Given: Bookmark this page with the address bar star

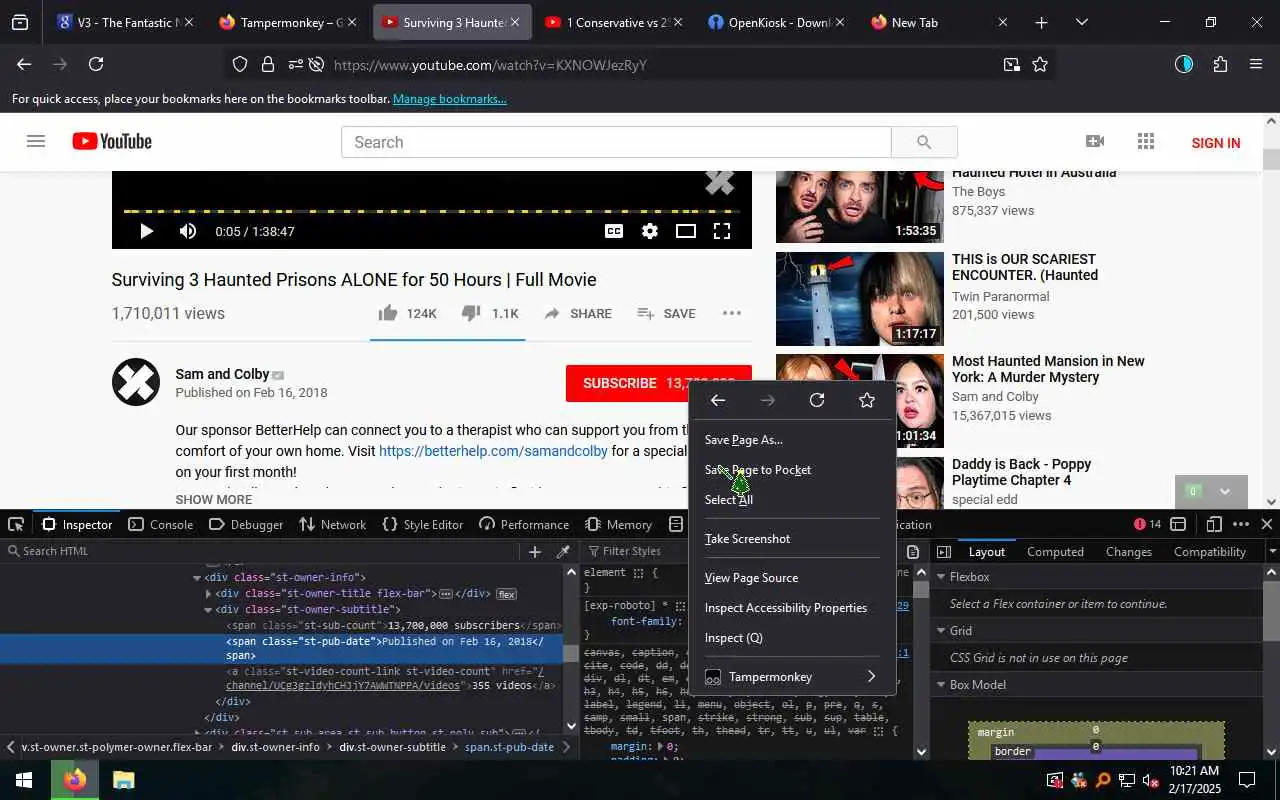Looking at the screenshot, I should [1040, 65].
